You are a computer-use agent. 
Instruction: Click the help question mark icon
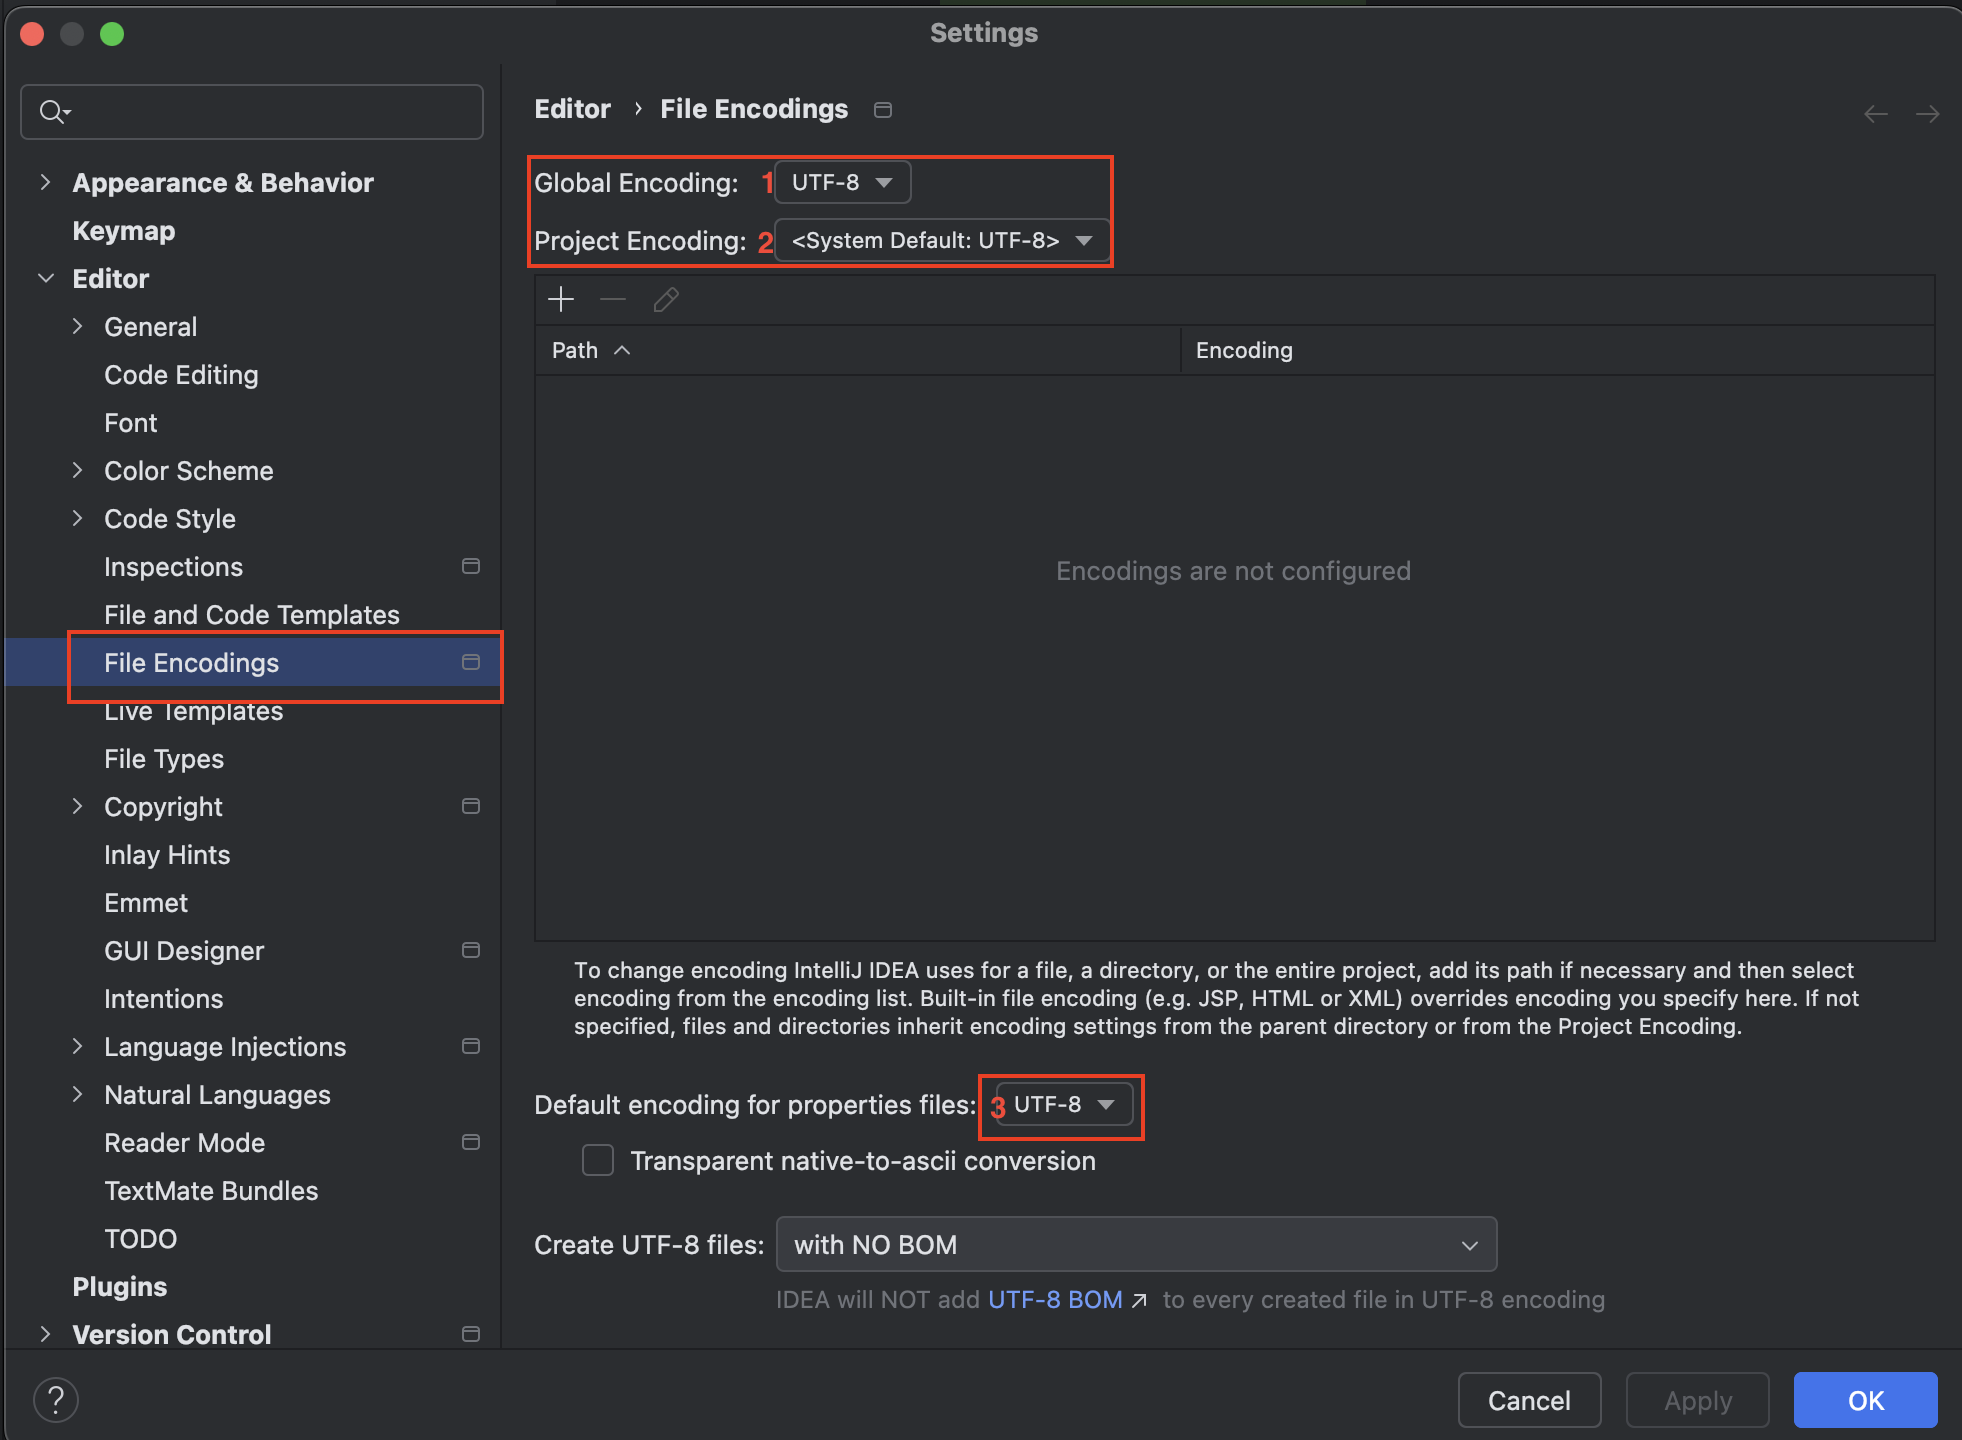coord(56,1400)
